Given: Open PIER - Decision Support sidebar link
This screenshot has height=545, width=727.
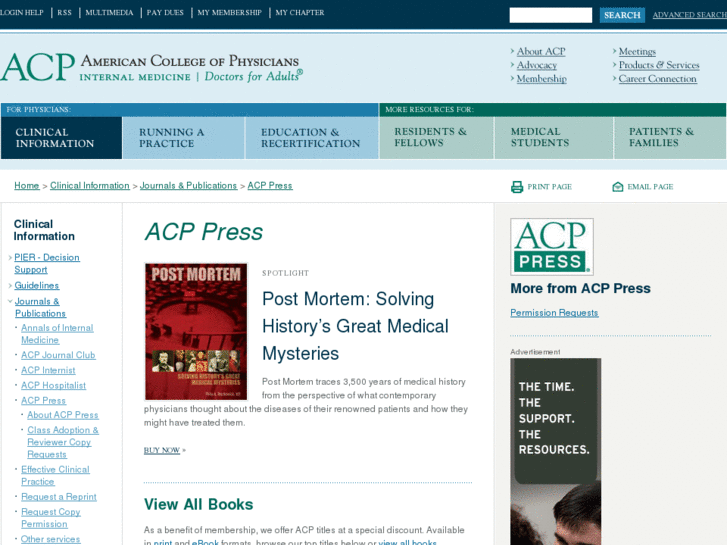Looking at the screenshot, I should 46,263.
